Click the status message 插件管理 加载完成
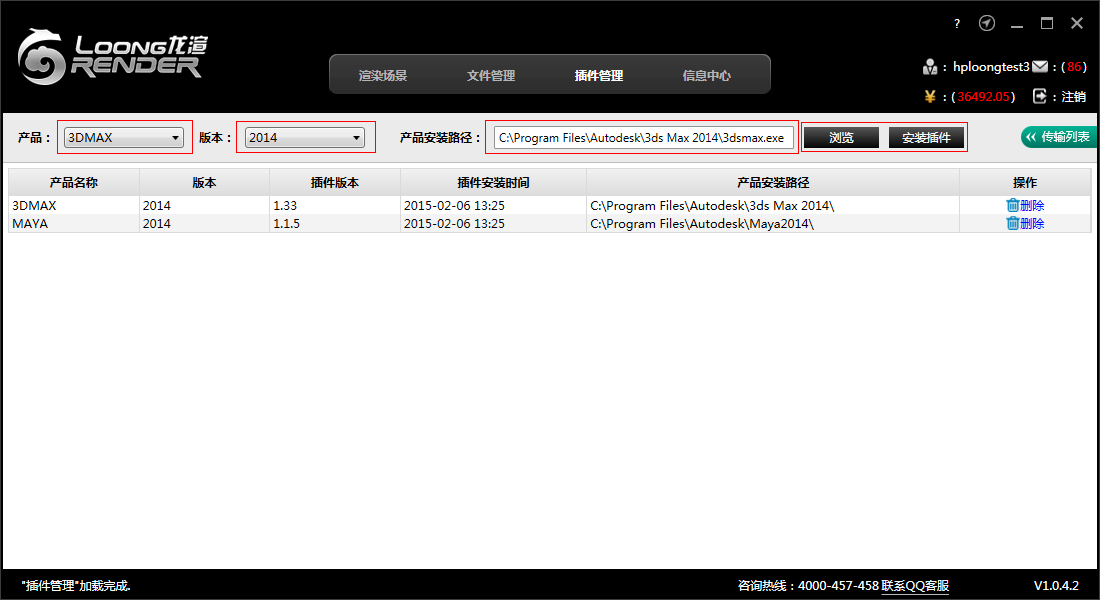 pyautogui.click(x=76, y=585)
